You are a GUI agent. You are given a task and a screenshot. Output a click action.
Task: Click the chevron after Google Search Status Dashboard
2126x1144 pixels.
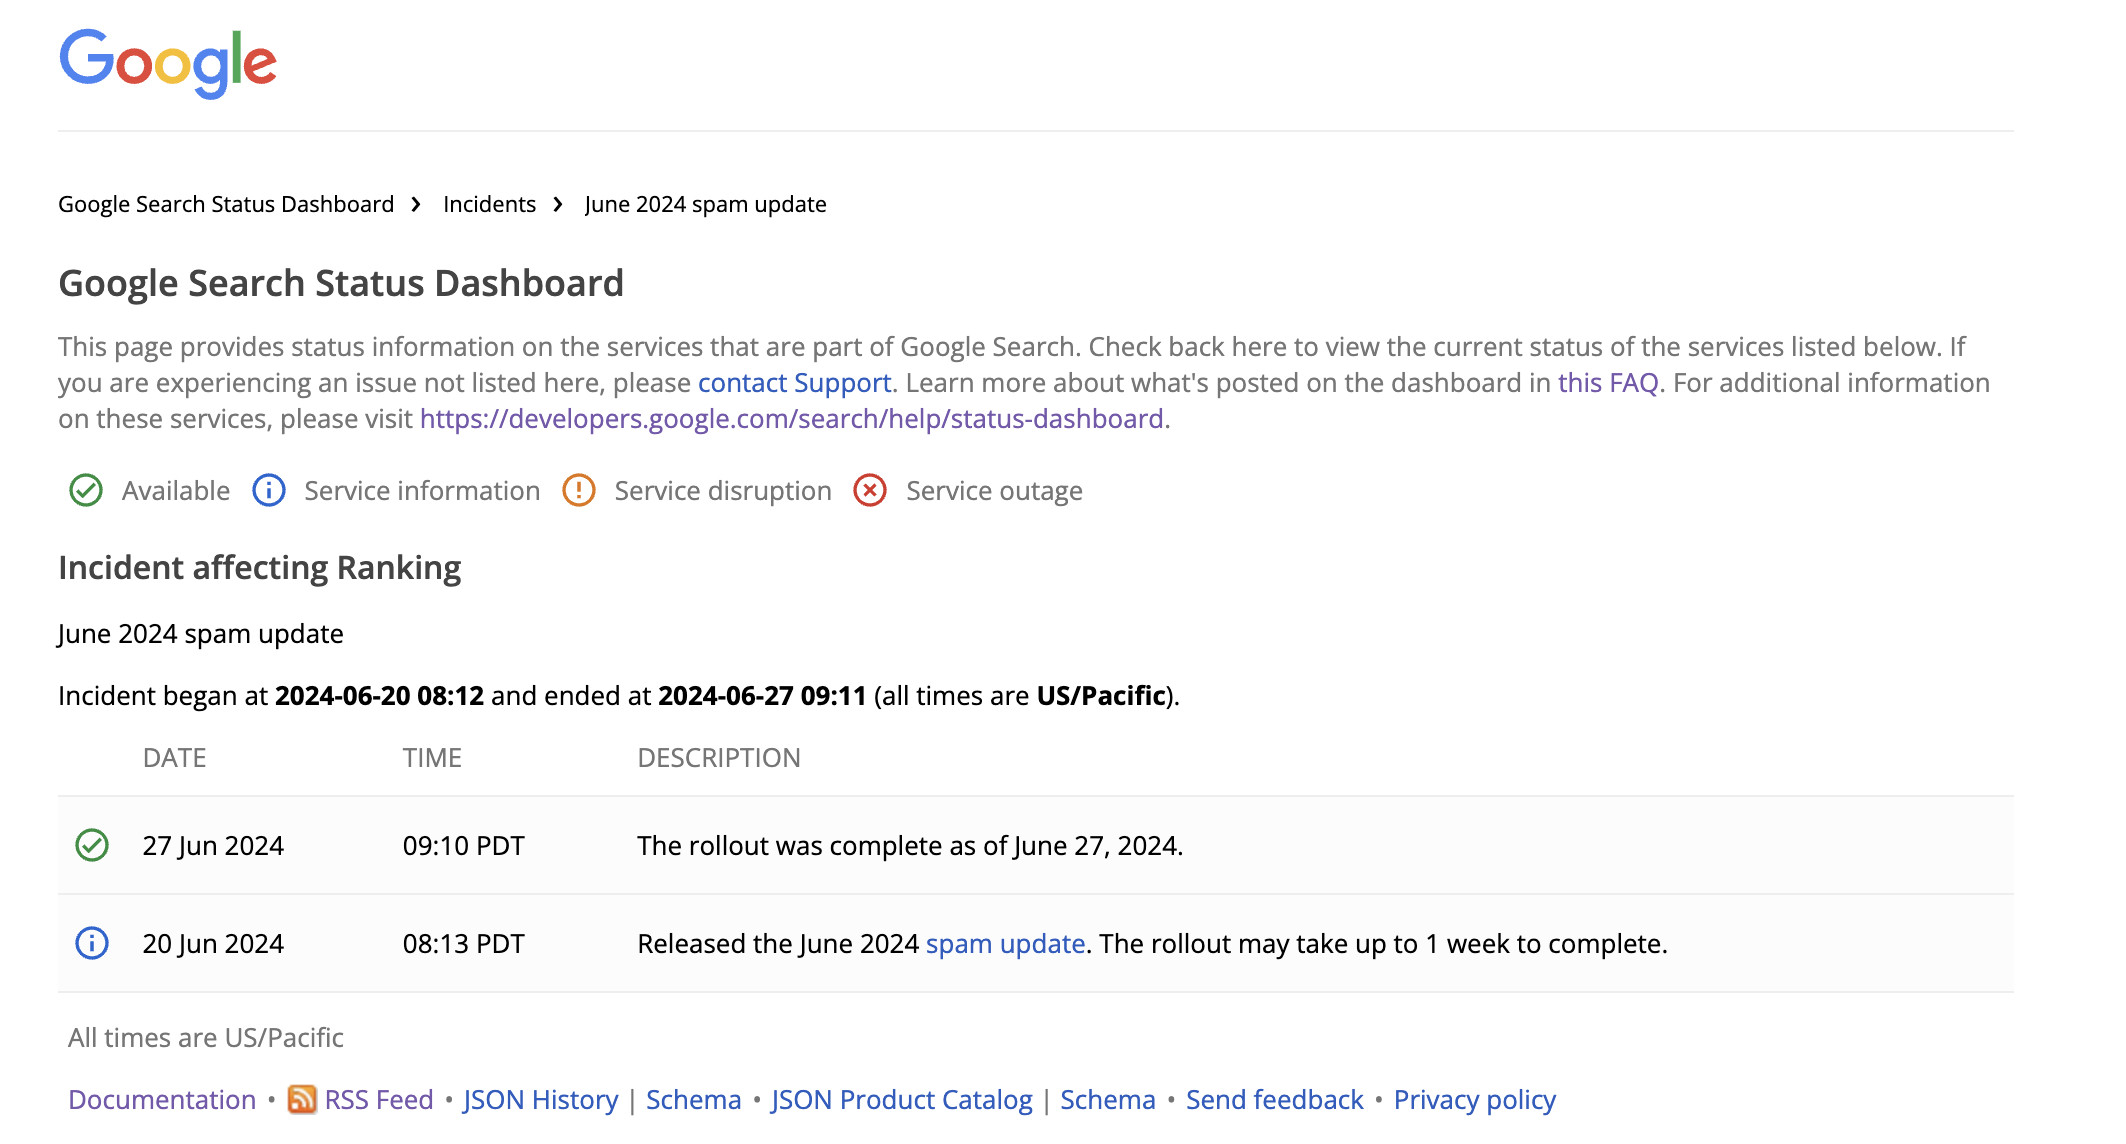coord(416,203)
